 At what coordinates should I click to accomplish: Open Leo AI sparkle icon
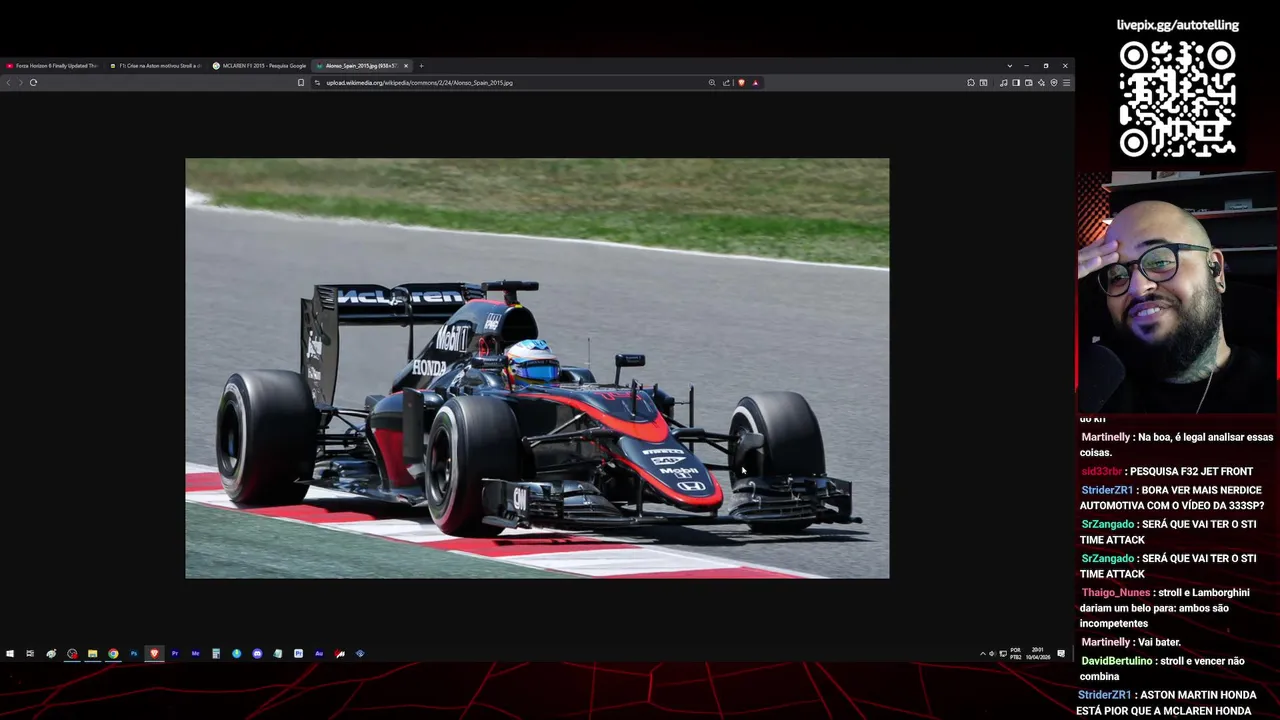click(x=1041, y=82)
